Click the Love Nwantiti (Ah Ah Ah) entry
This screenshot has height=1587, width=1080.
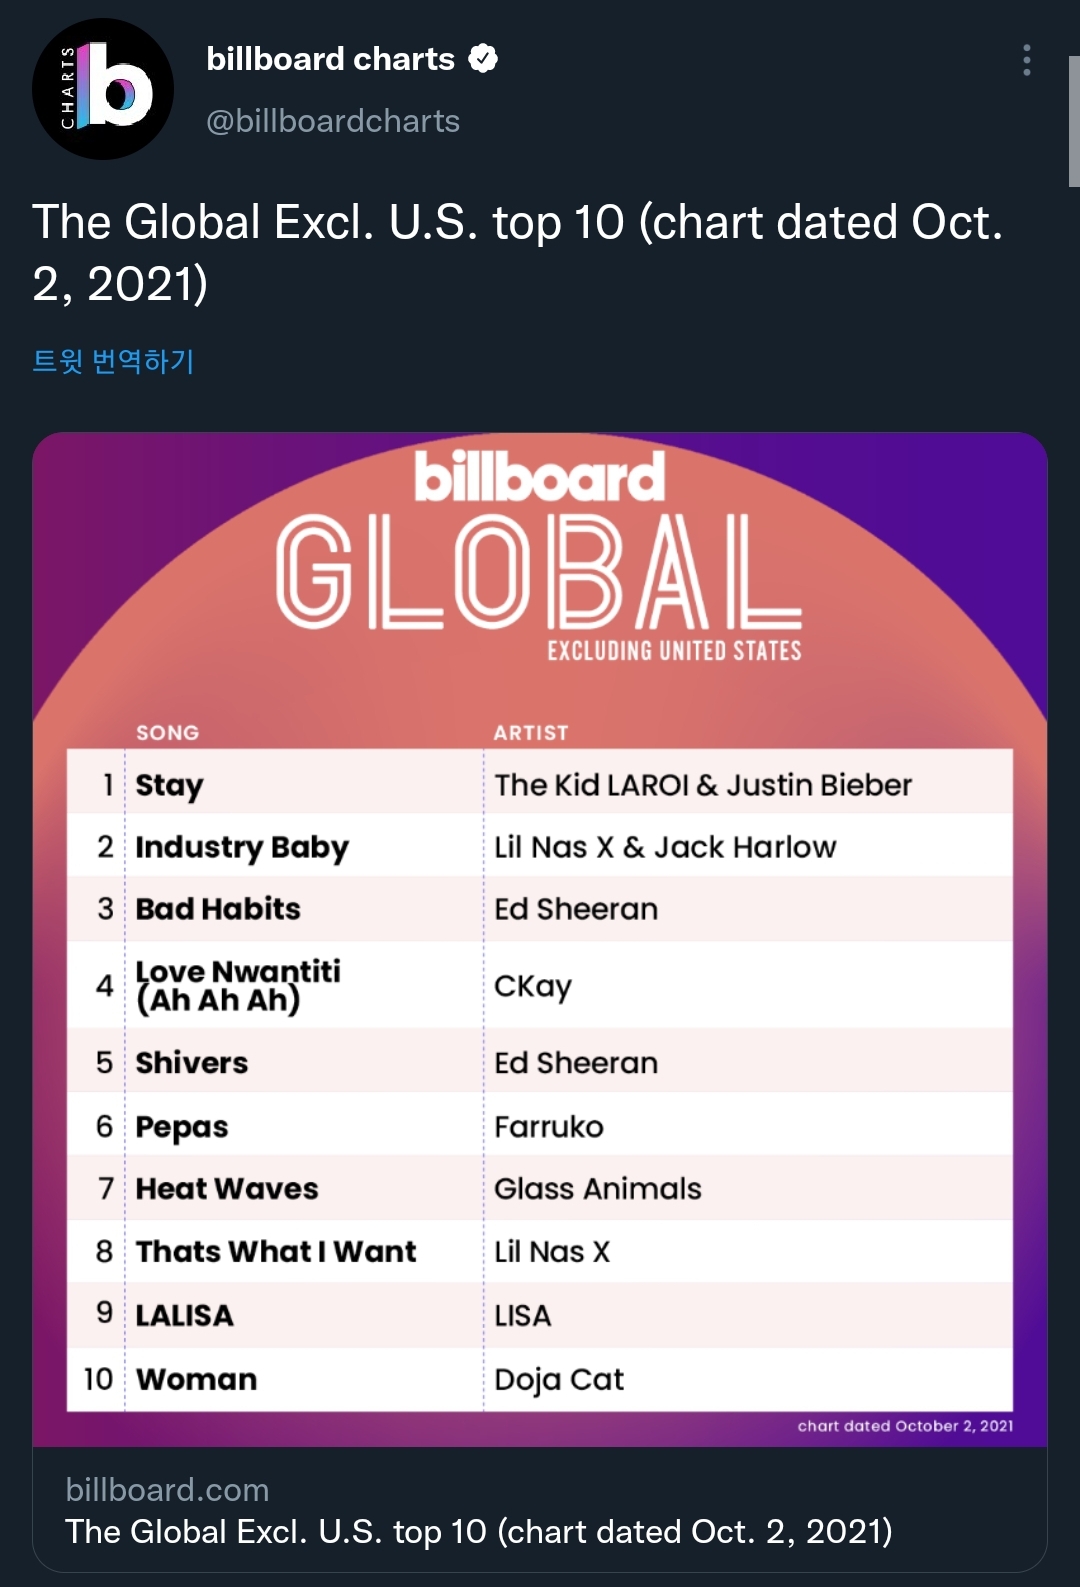238,986
